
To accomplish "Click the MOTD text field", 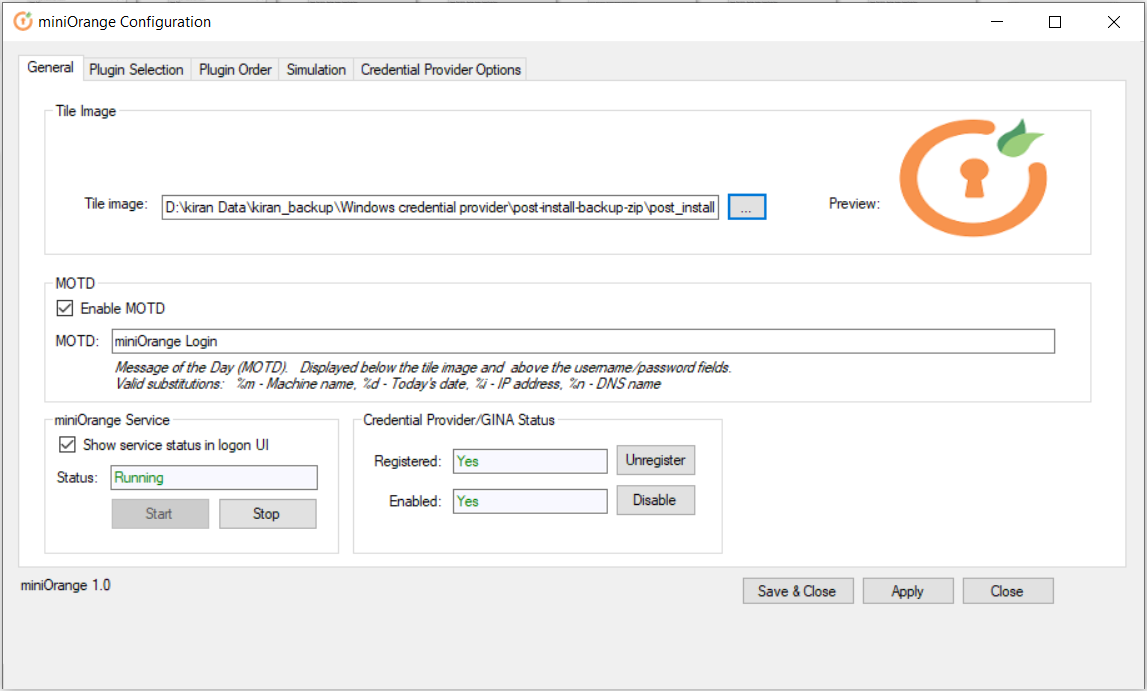I will (x=583, y=341).
